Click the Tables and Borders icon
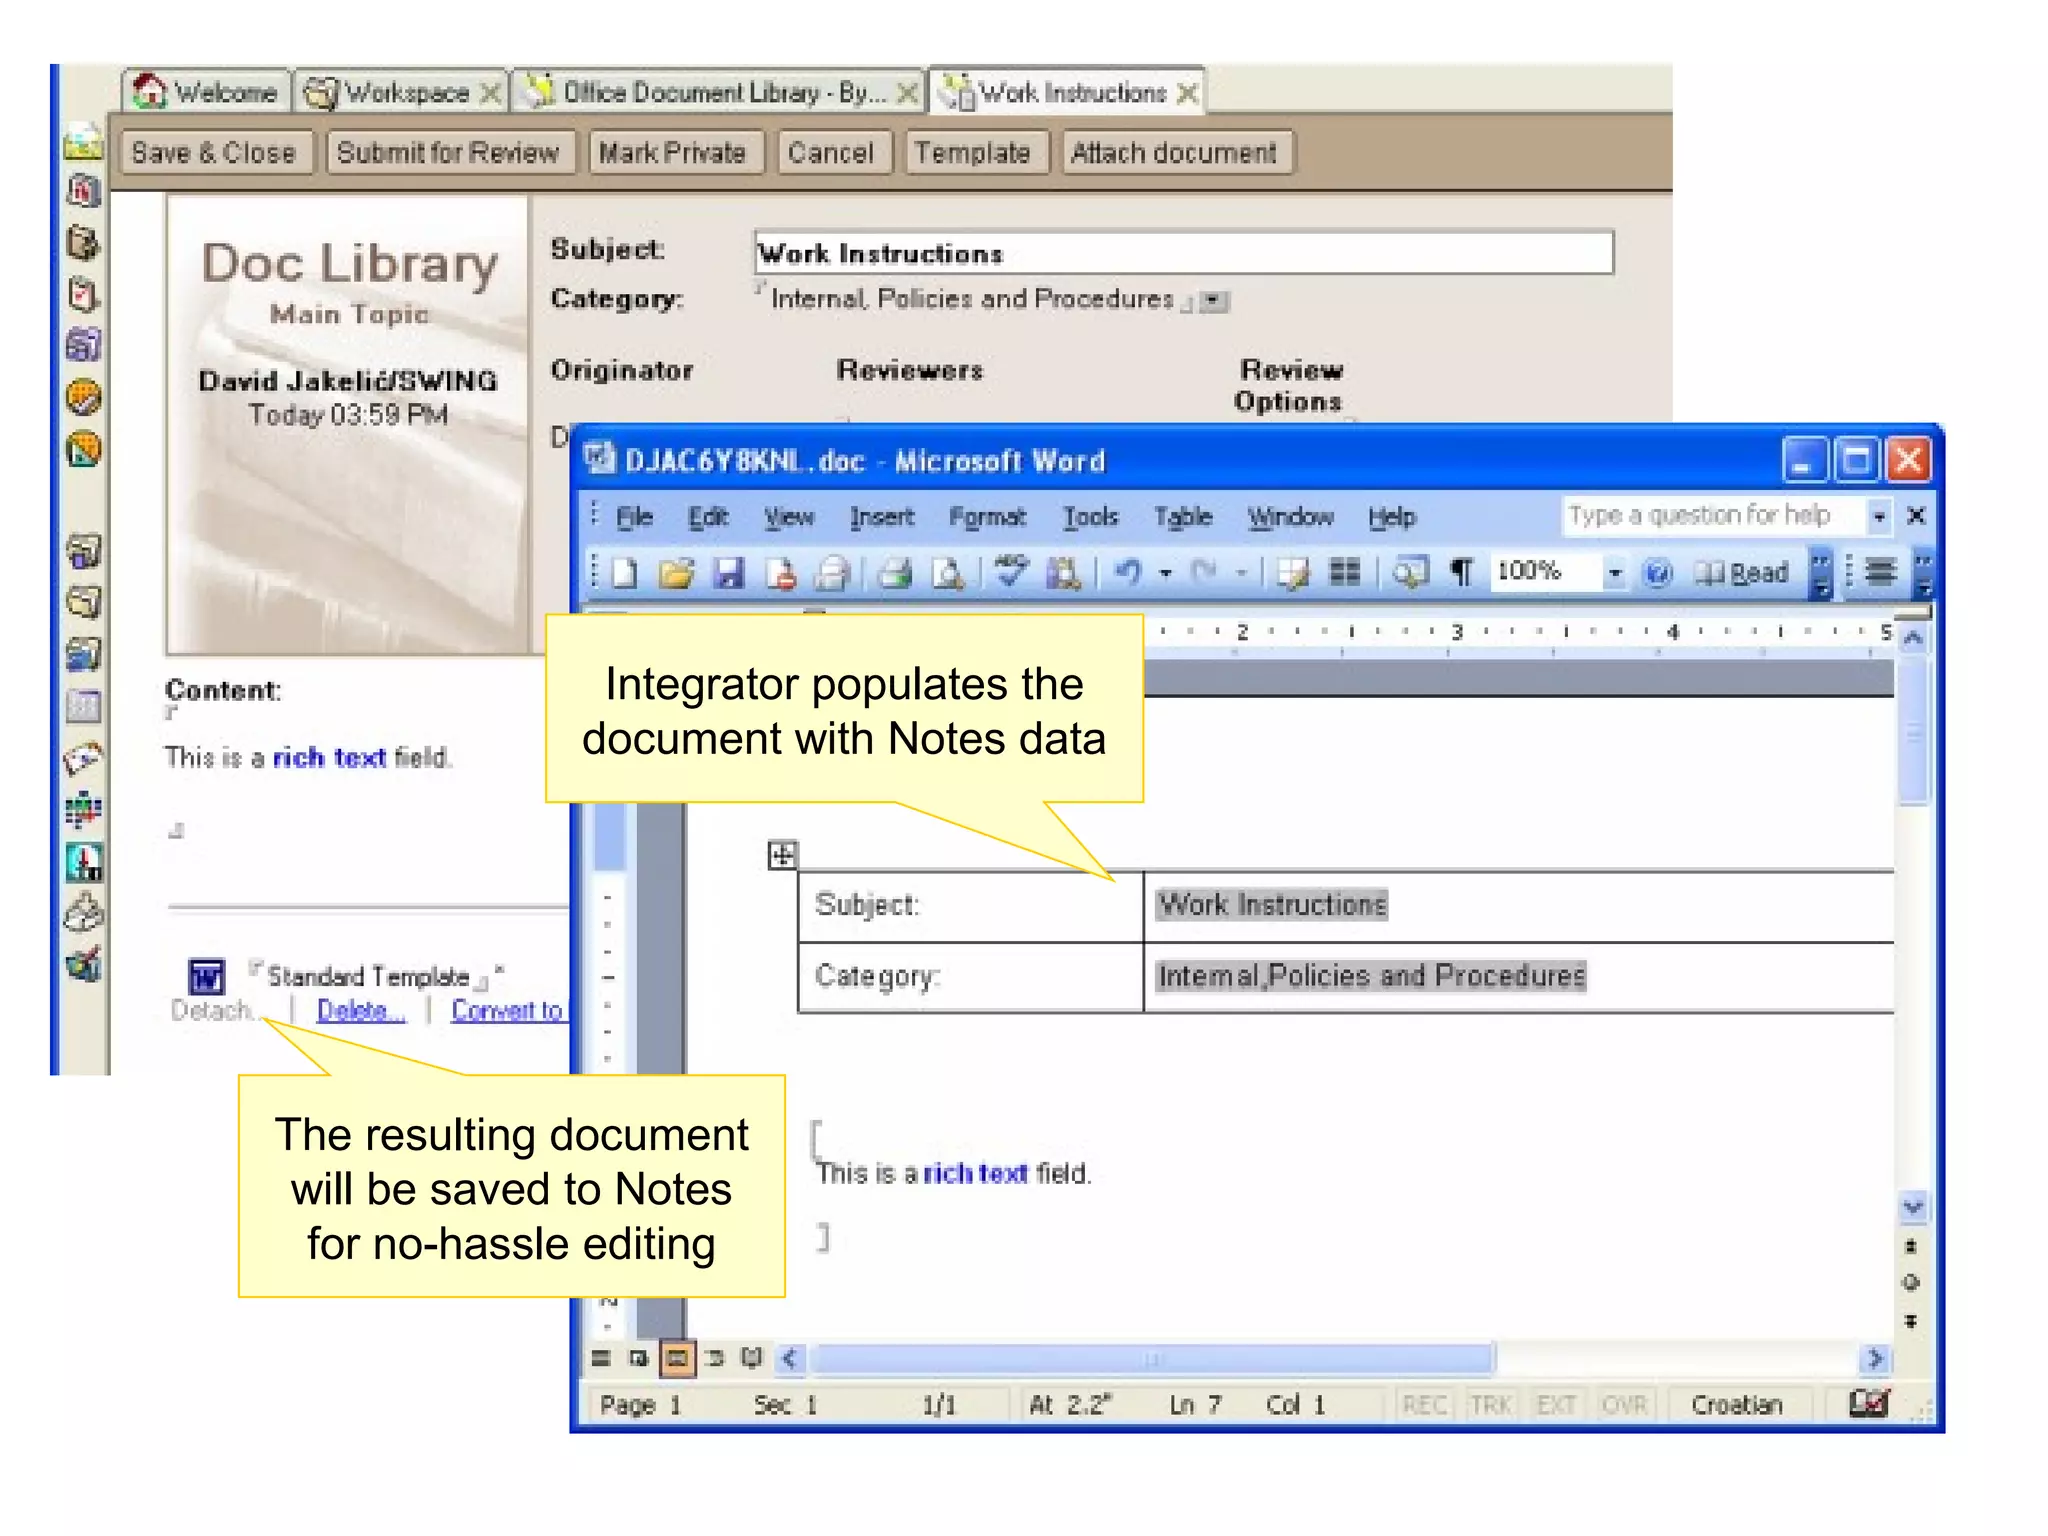Viewport: 2048px width, 1536px height. (x=1293, y=573)
